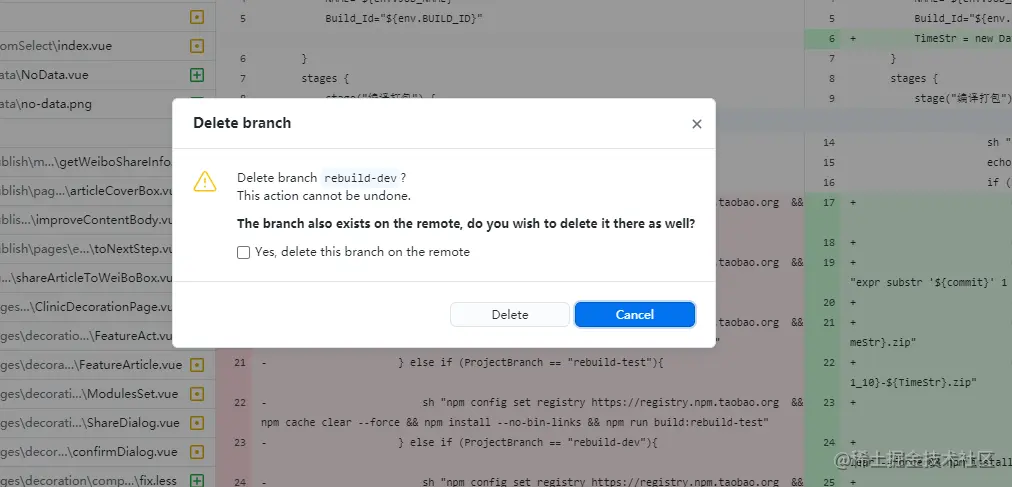The image size is (1012, 487).
Task: Close the Delete branch dialog with X
Action: 696,124
